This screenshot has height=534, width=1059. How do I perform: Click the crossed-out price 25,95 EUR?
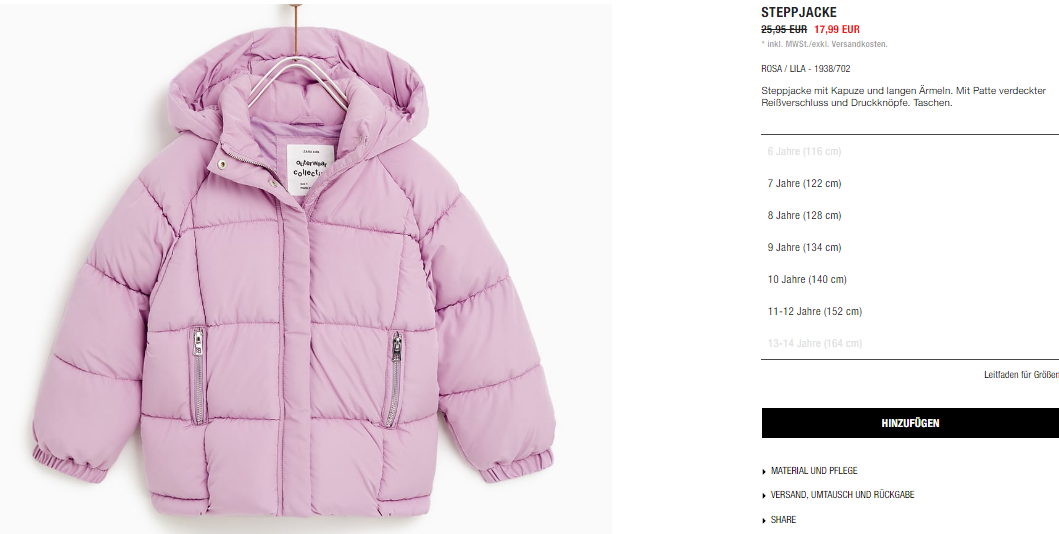pos(784,29)
